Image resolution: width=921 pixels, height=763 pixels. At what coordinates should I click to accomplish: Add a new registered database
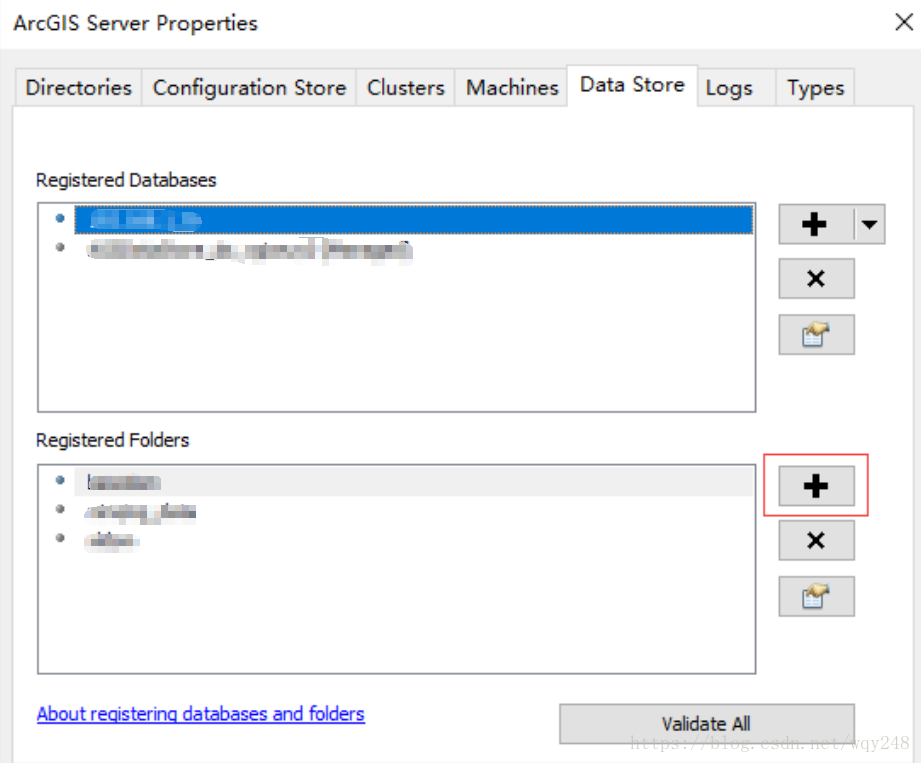815,224
